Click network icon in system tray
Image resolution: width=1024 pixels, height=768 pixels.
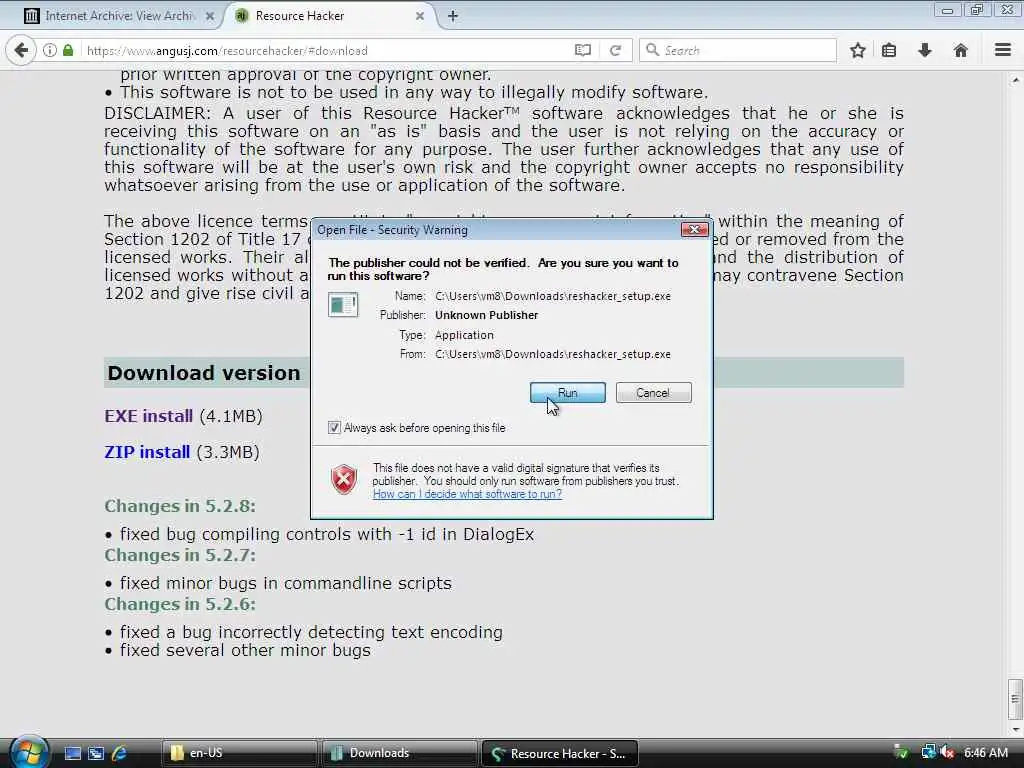[928, 753]
